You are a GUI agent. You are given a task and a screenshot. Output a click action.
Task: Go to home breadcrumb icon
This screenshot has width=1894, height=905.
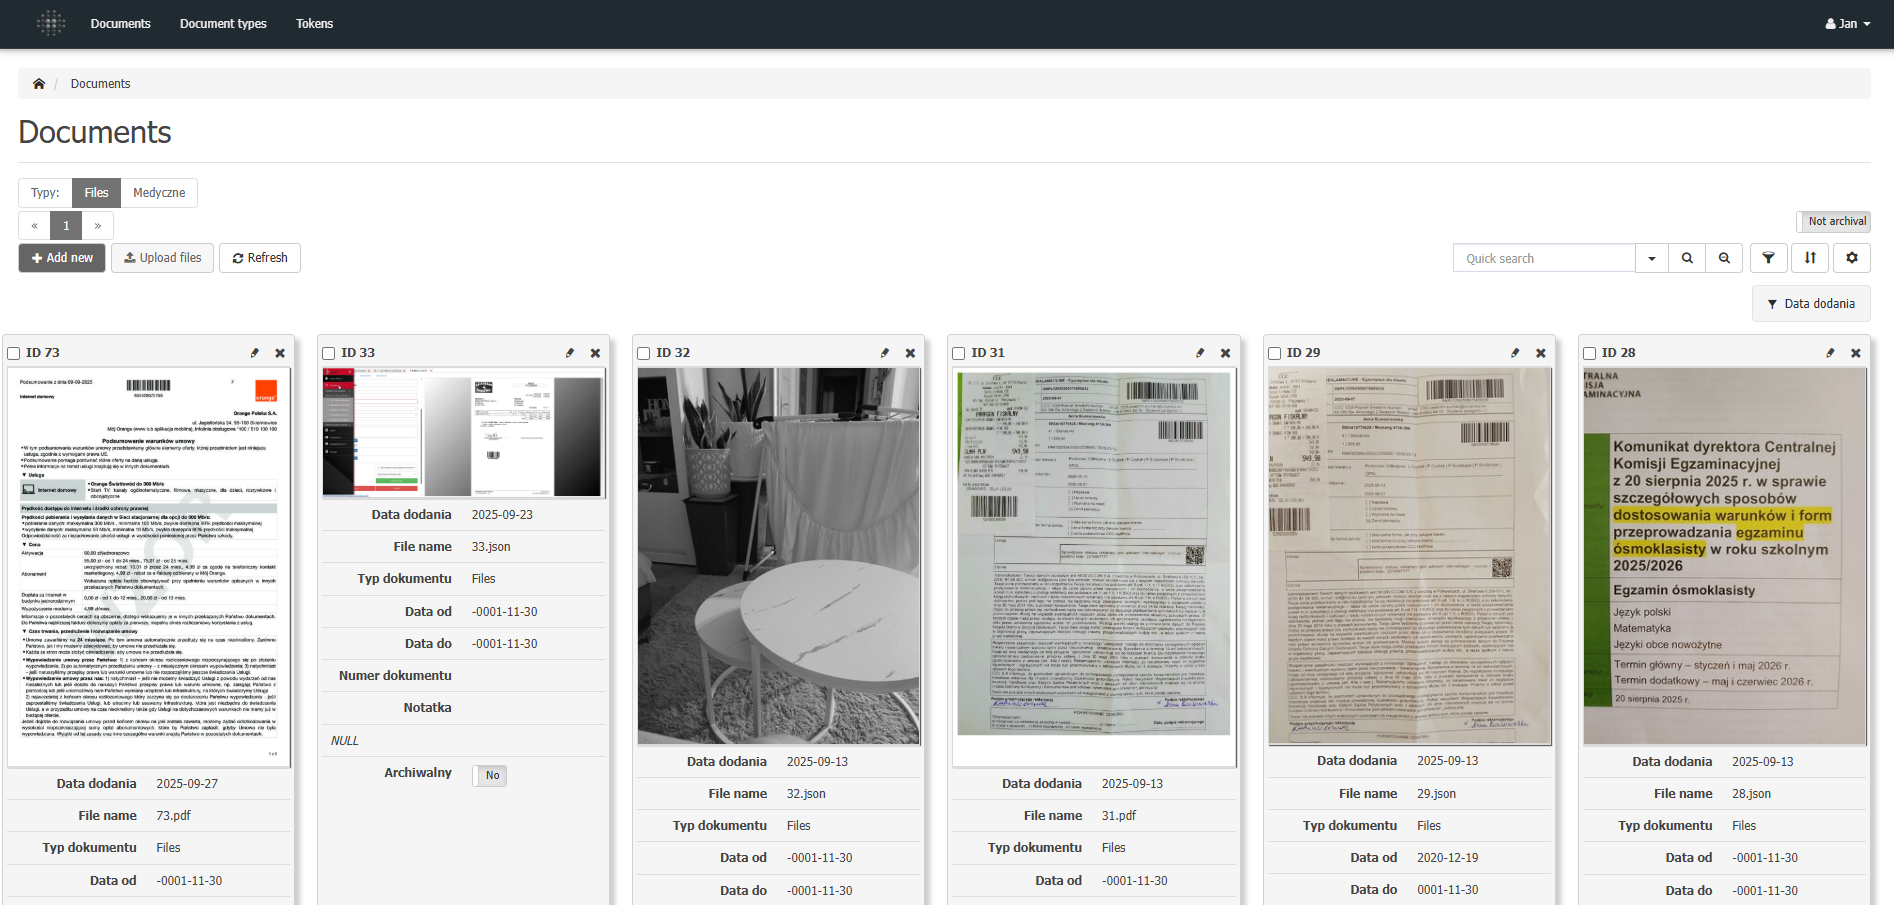[x=39, y=84]
